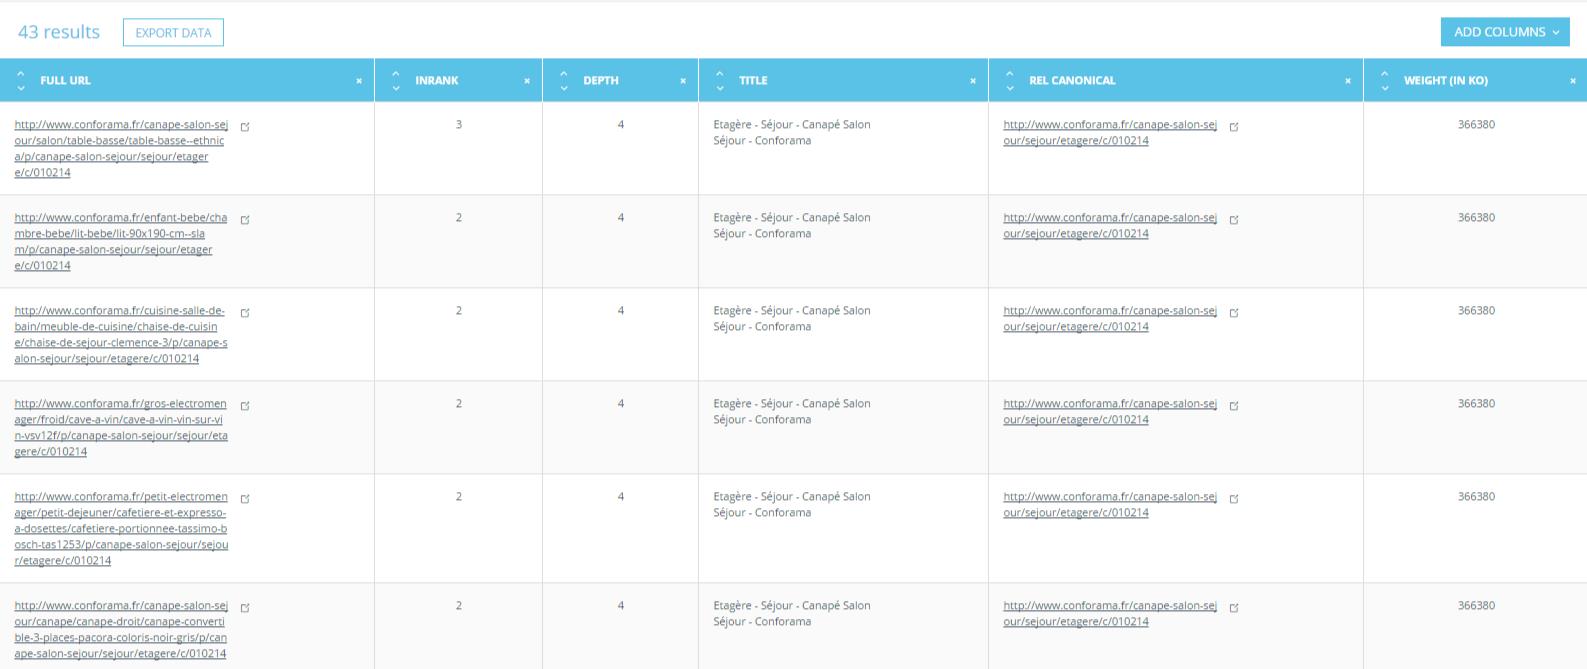The width and height of the screenshot is (1587, 669).
Task: Sort by the Full URL column header
Action: point(65,80)
